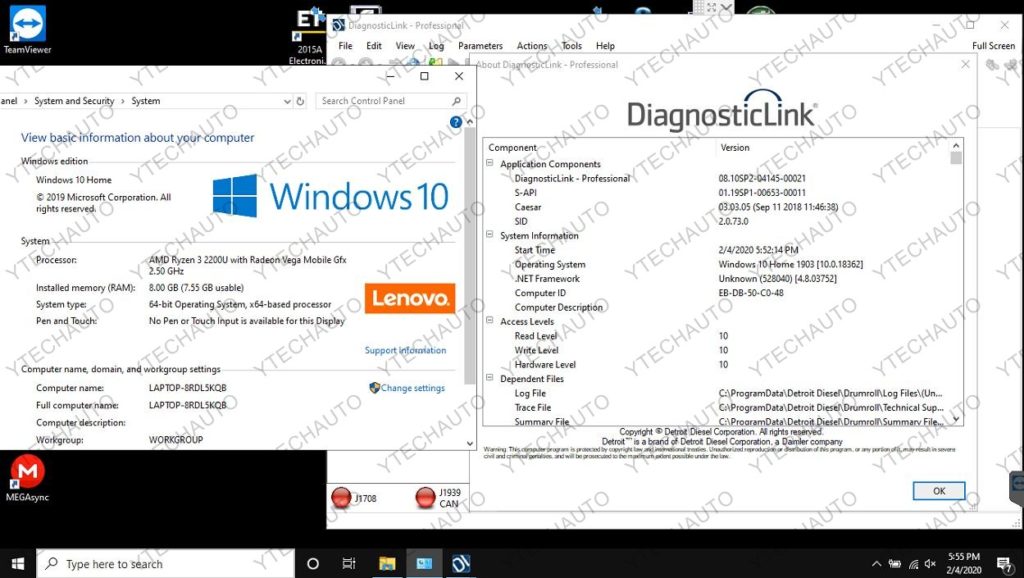The height and width of the screenshot is (578, 1024).
Task: Open the Help menu in DiagnosticLink
Action: click(605, 46)
